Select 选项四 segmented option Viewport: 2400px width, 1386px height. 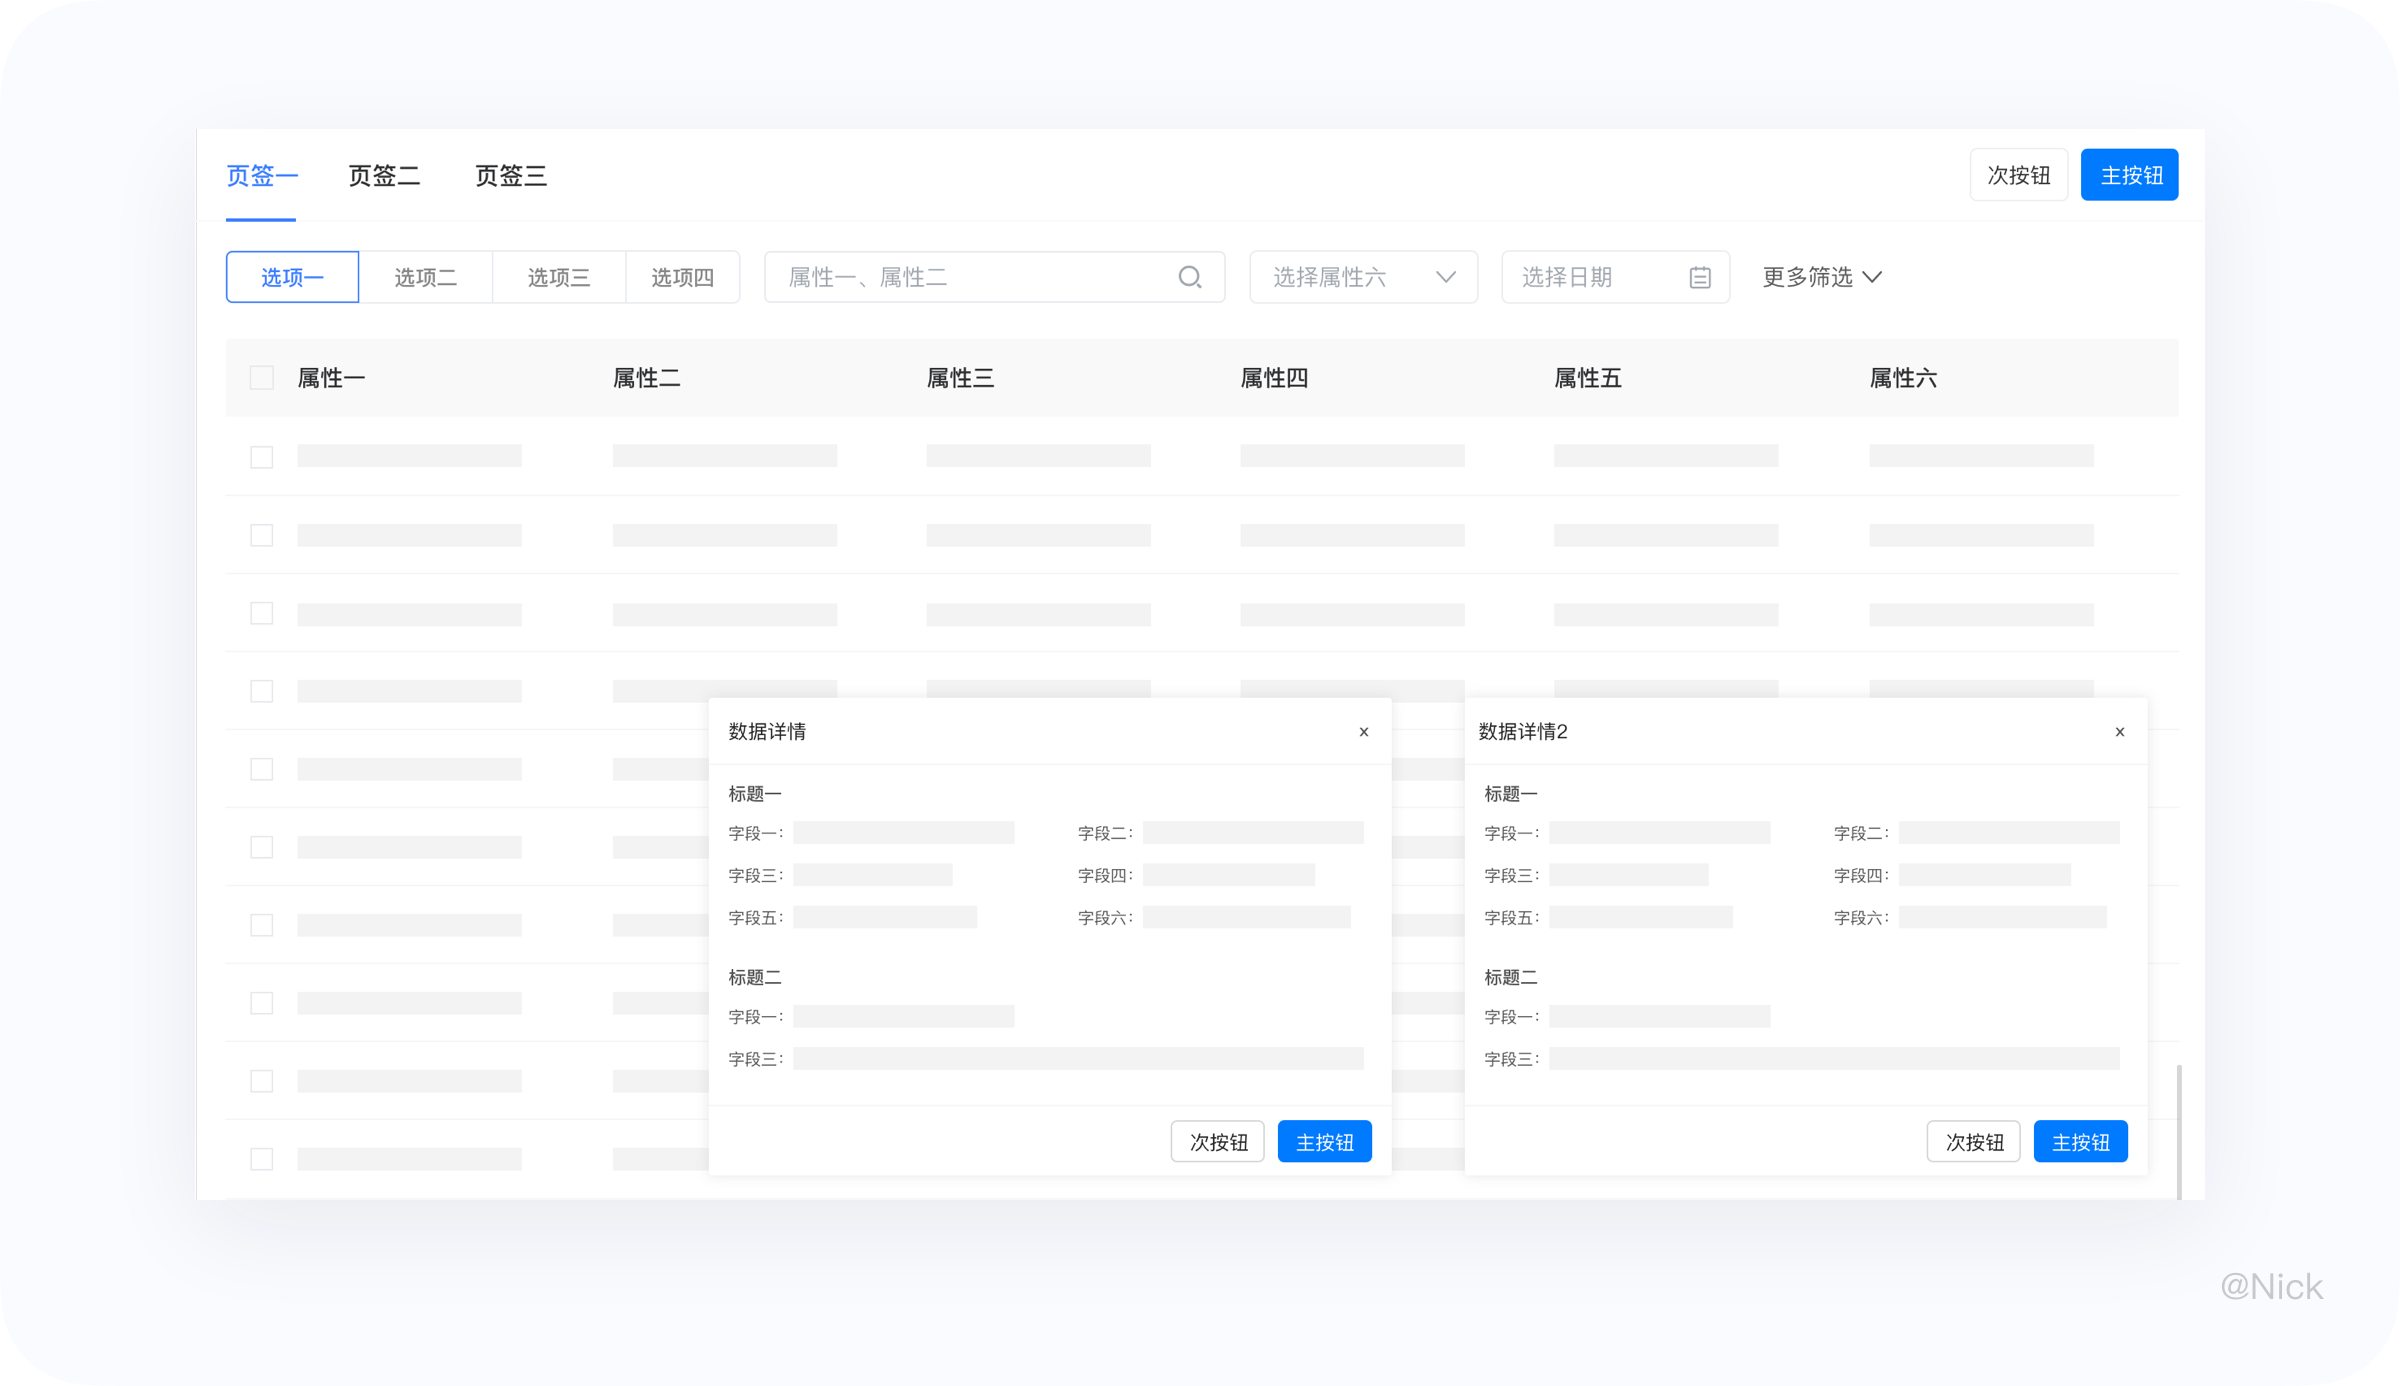point(682,277)
